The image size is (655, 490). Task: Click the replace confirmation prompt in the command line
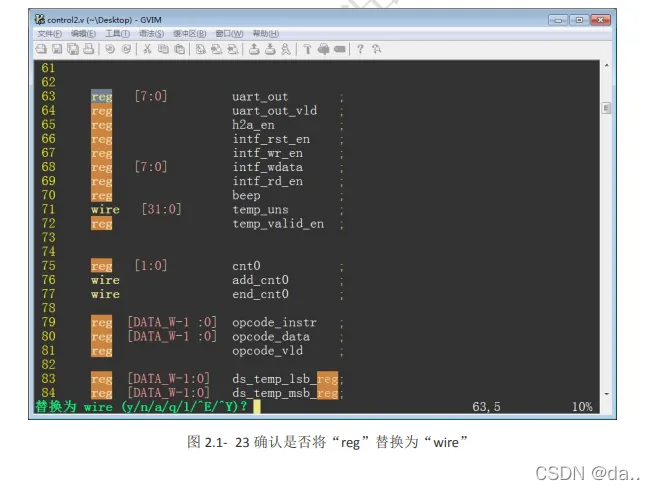(141, 407)
